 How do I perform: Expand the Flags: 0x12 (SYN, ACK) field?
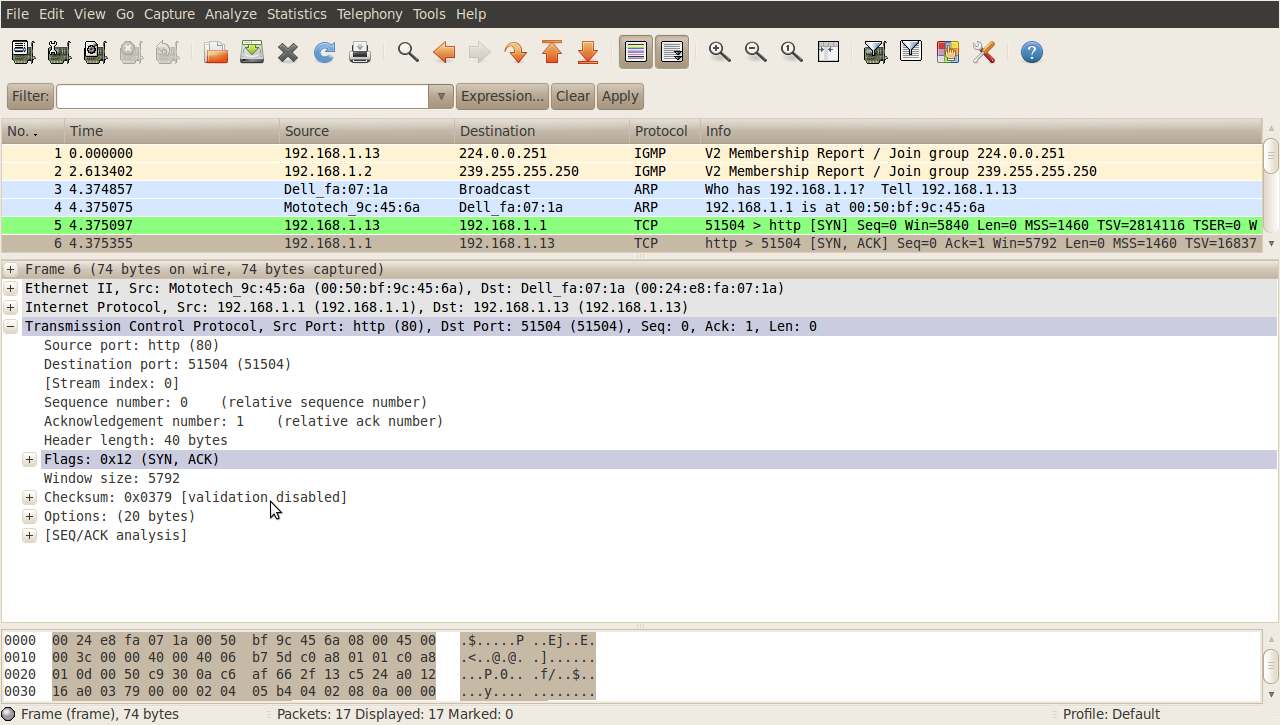click(x=29, y=459)
